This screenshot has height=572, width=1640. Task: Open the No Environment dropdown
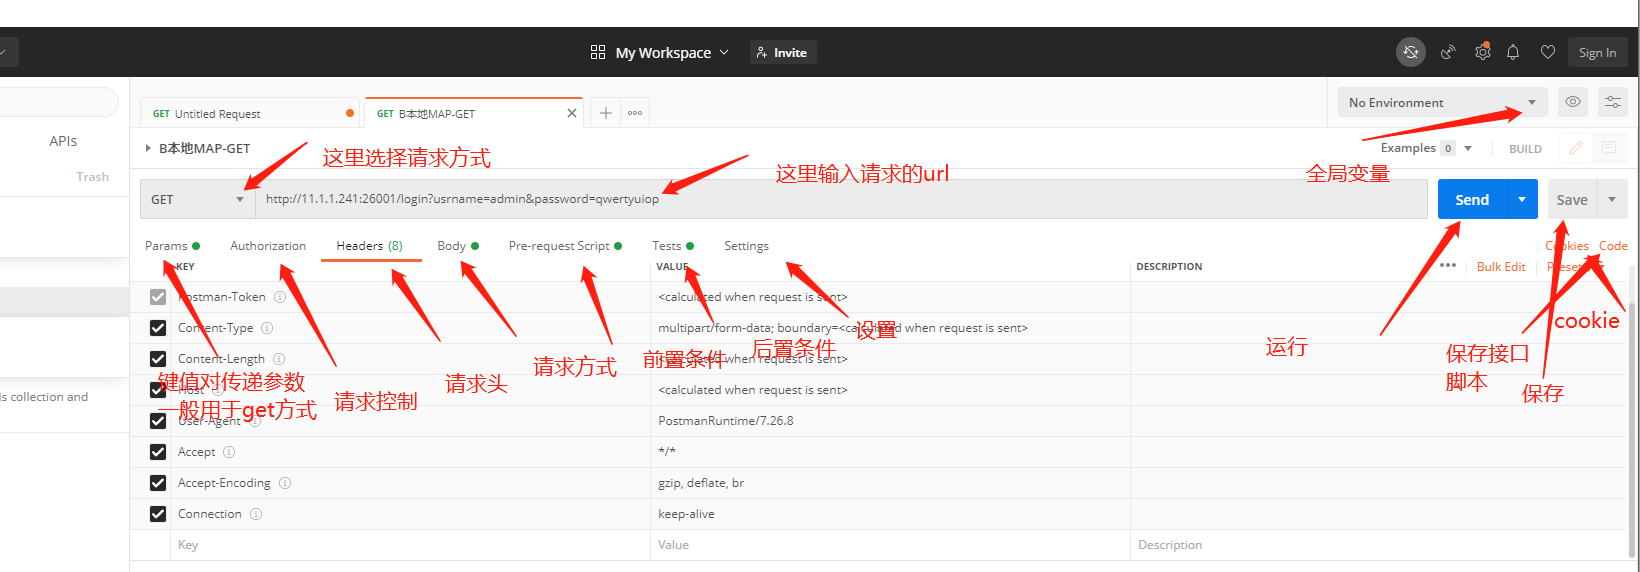click(1442, 102)
